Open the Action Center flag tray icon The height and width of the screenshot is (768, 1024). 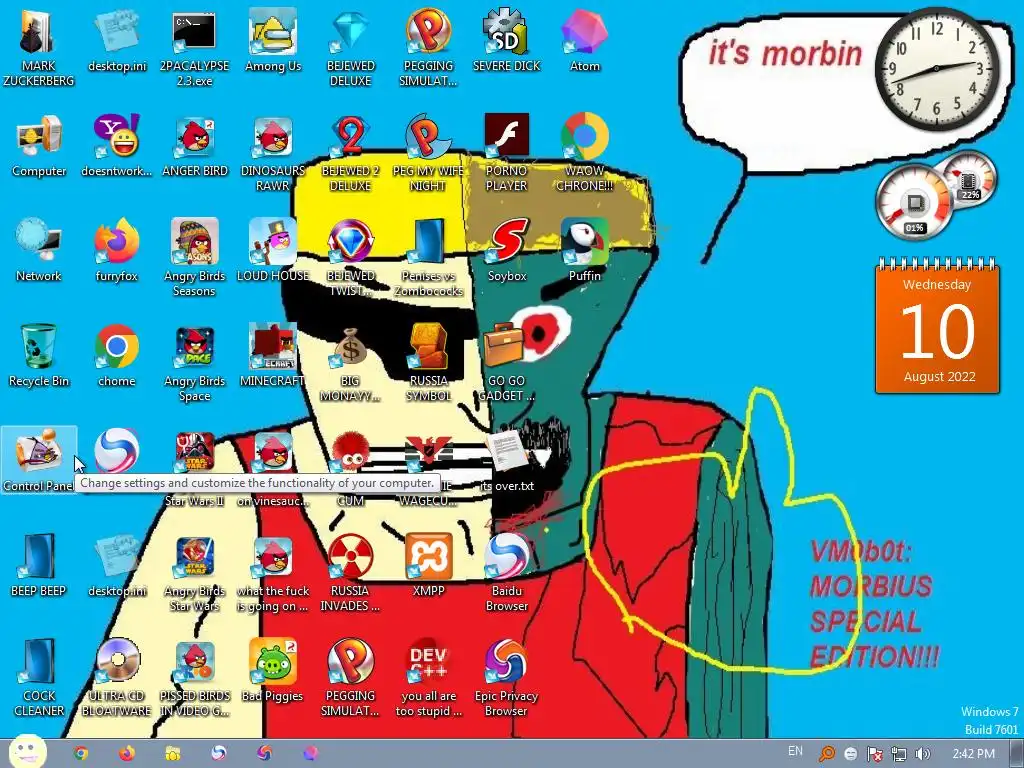click(x=874, y=754)
